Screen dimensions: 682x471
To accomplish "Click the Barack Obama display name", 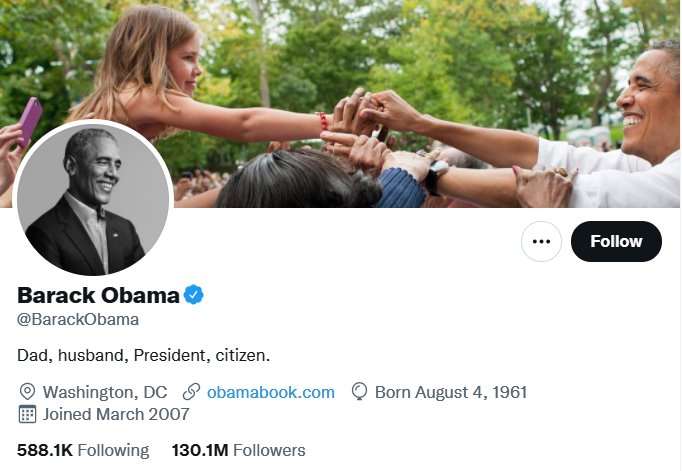I will [x=98, y=295].
